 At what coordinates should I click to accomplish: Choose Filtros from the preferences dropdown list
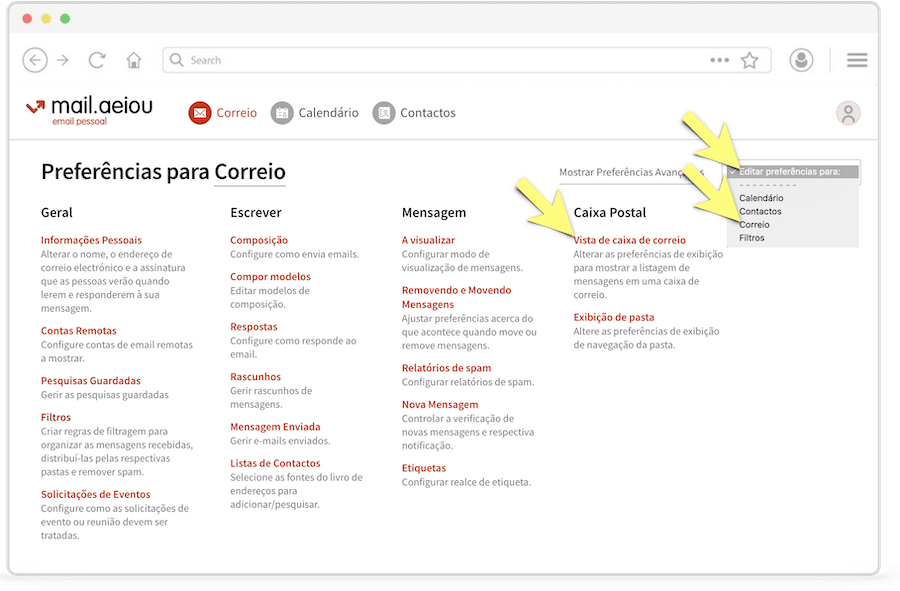pos(752,238)
